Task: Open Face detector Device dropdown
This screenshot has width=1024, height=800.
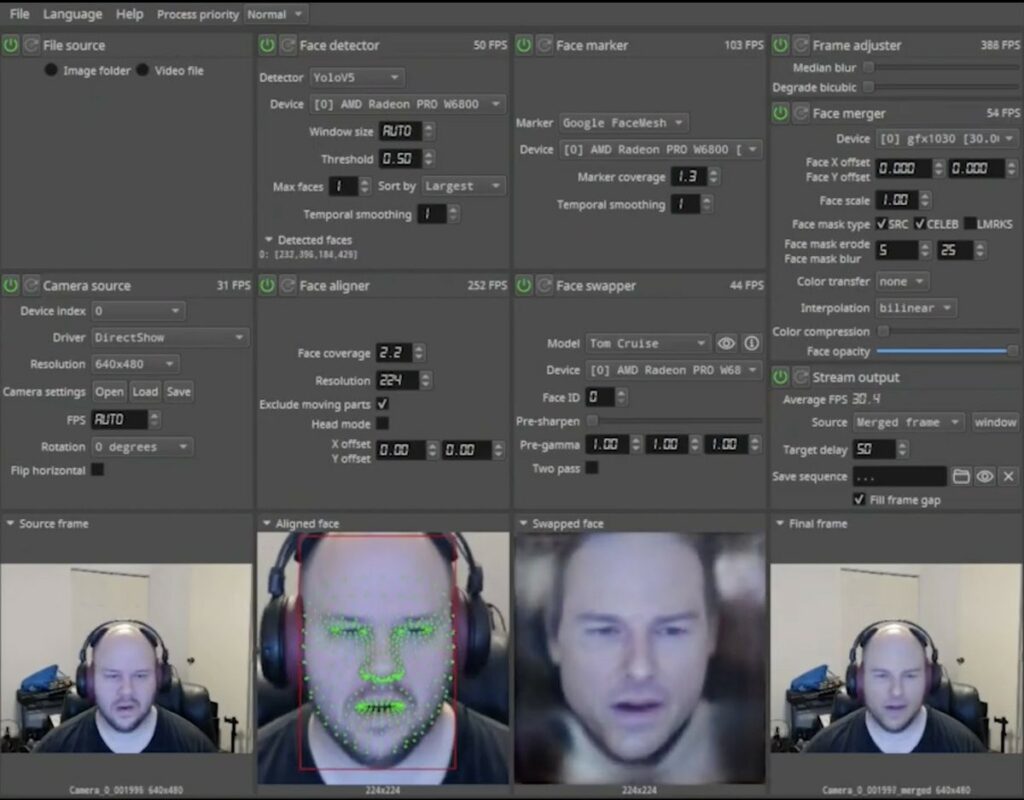Action: (407, 104)
